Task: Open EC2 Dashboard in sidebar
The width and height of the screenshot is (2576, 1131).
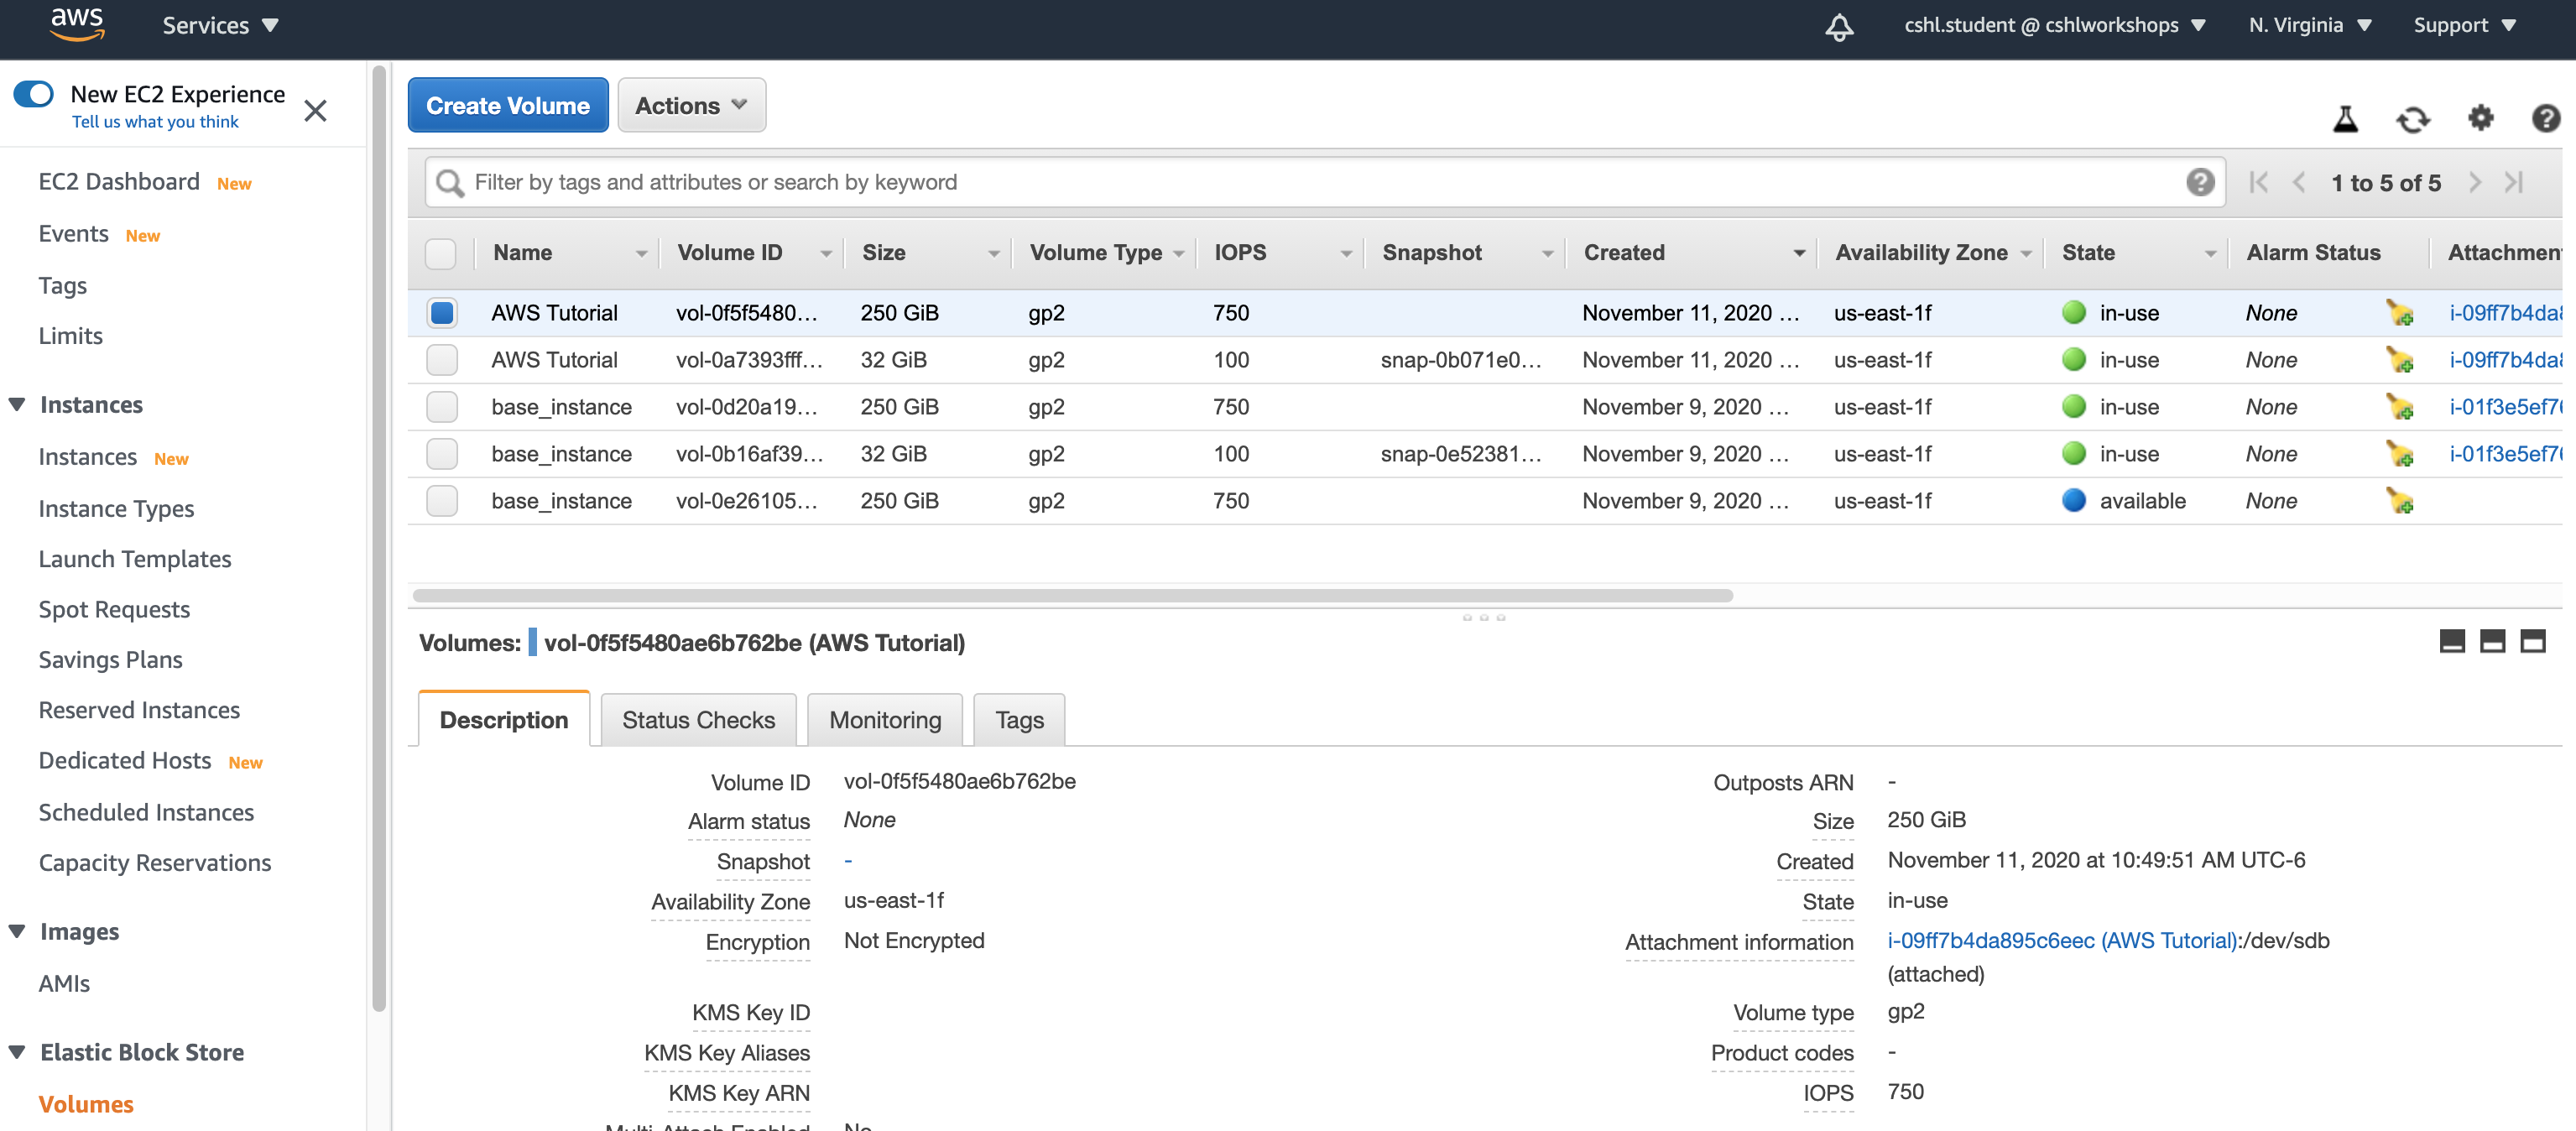Action: 119,182
